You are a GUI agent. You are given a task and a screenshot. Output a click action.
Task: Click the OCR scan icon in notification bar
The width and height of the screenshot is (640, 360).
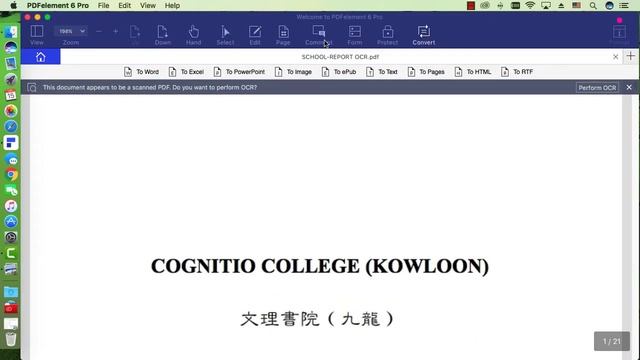32,87
